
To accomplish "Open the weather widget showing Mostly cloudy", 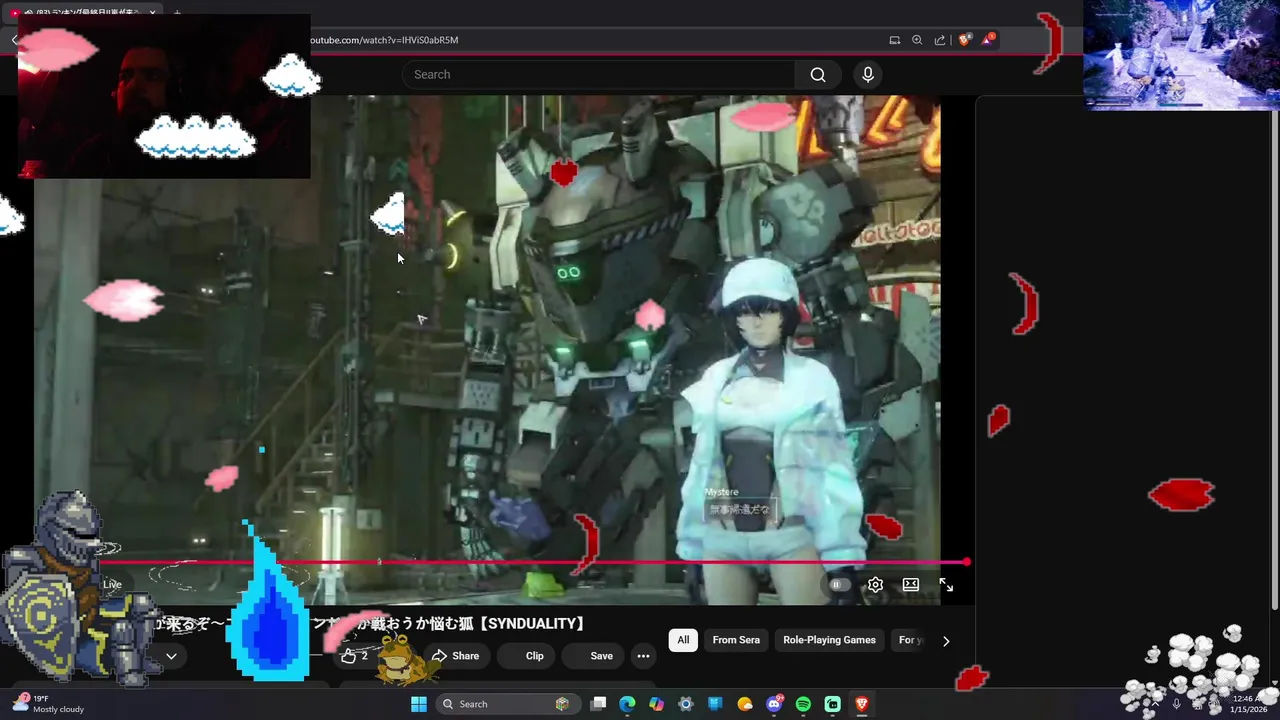I will pyautogui.click(x=48, y=704).
